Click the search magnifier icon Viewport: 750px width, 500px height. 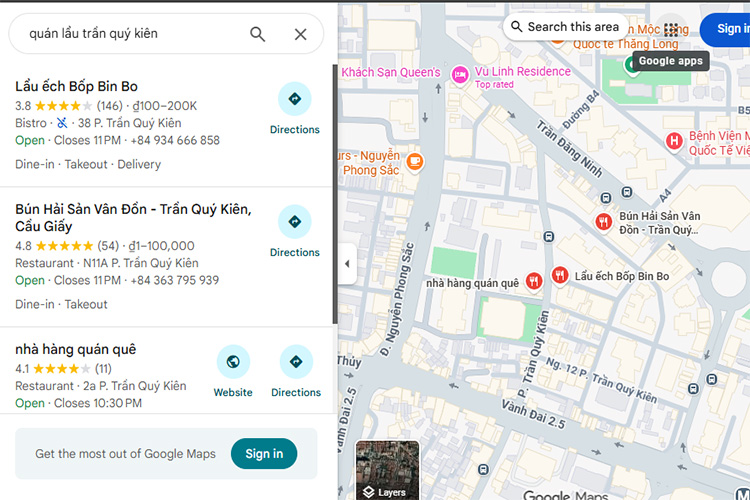click(257, 34)
